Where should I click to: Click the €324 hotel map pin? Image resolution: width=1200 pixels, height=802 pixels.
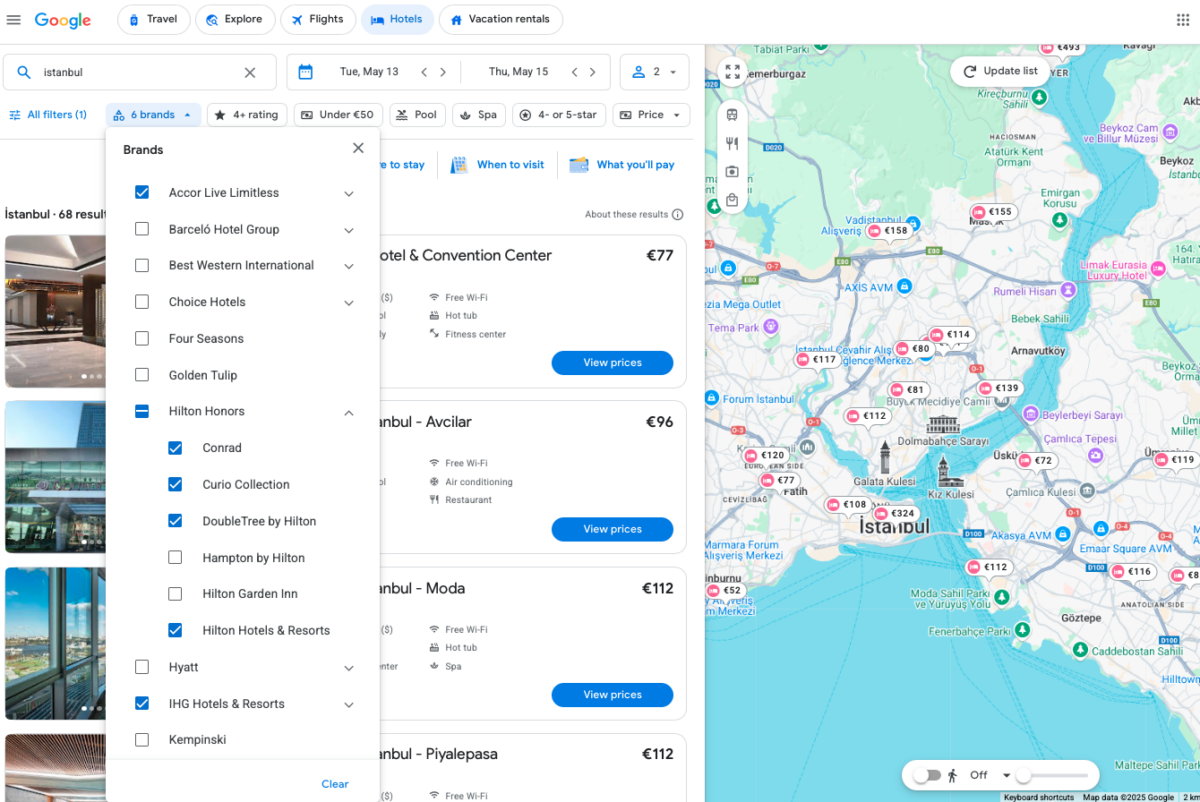tap(894, 514)
